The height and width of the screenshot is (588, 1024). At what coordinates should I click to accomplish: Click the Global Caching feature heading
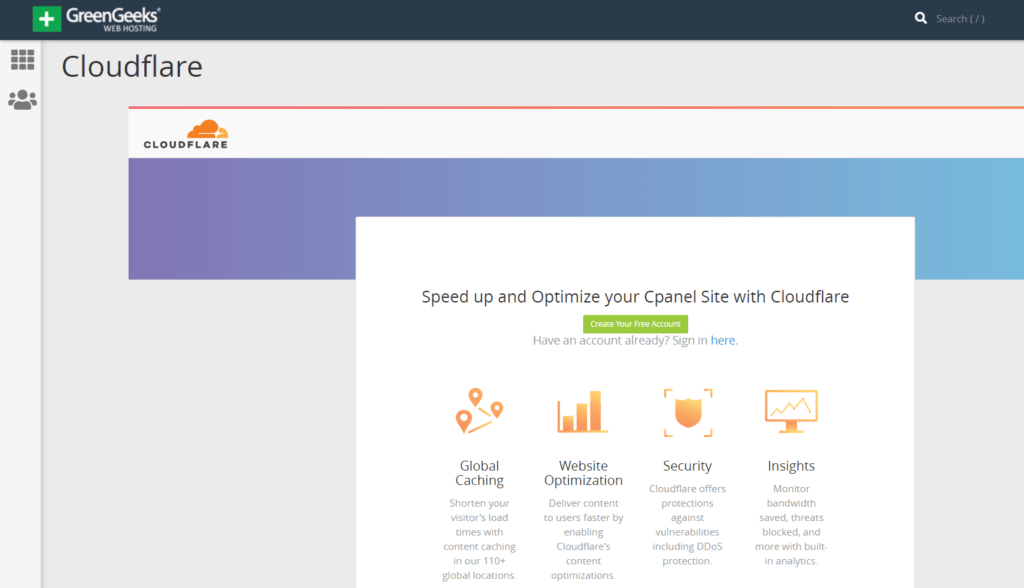click(x=479, y=473)
